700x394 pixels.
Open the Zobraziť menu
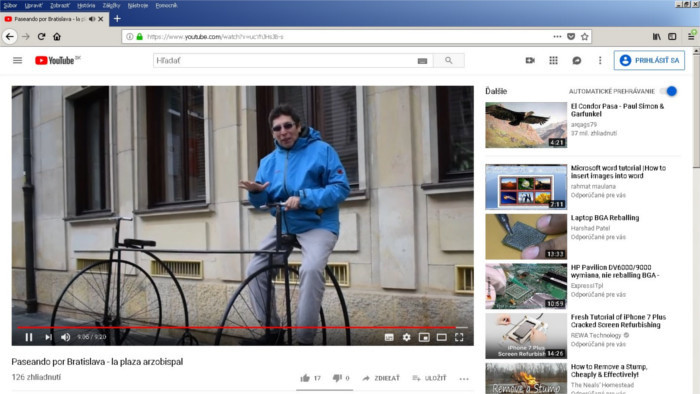60,5
